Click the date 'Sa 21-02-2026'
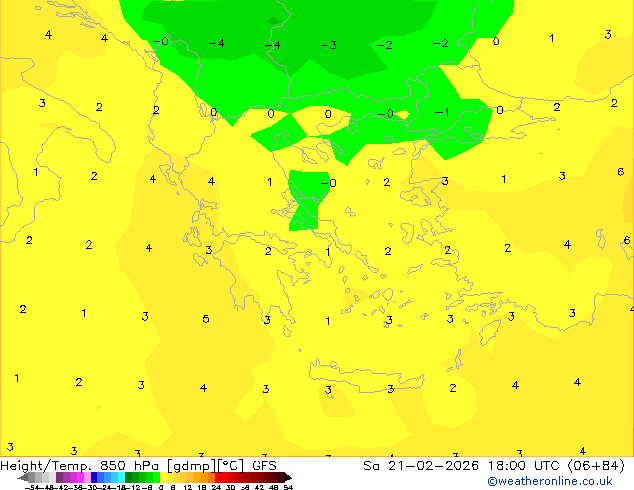 pyautogui.click(x=421, y=466)
